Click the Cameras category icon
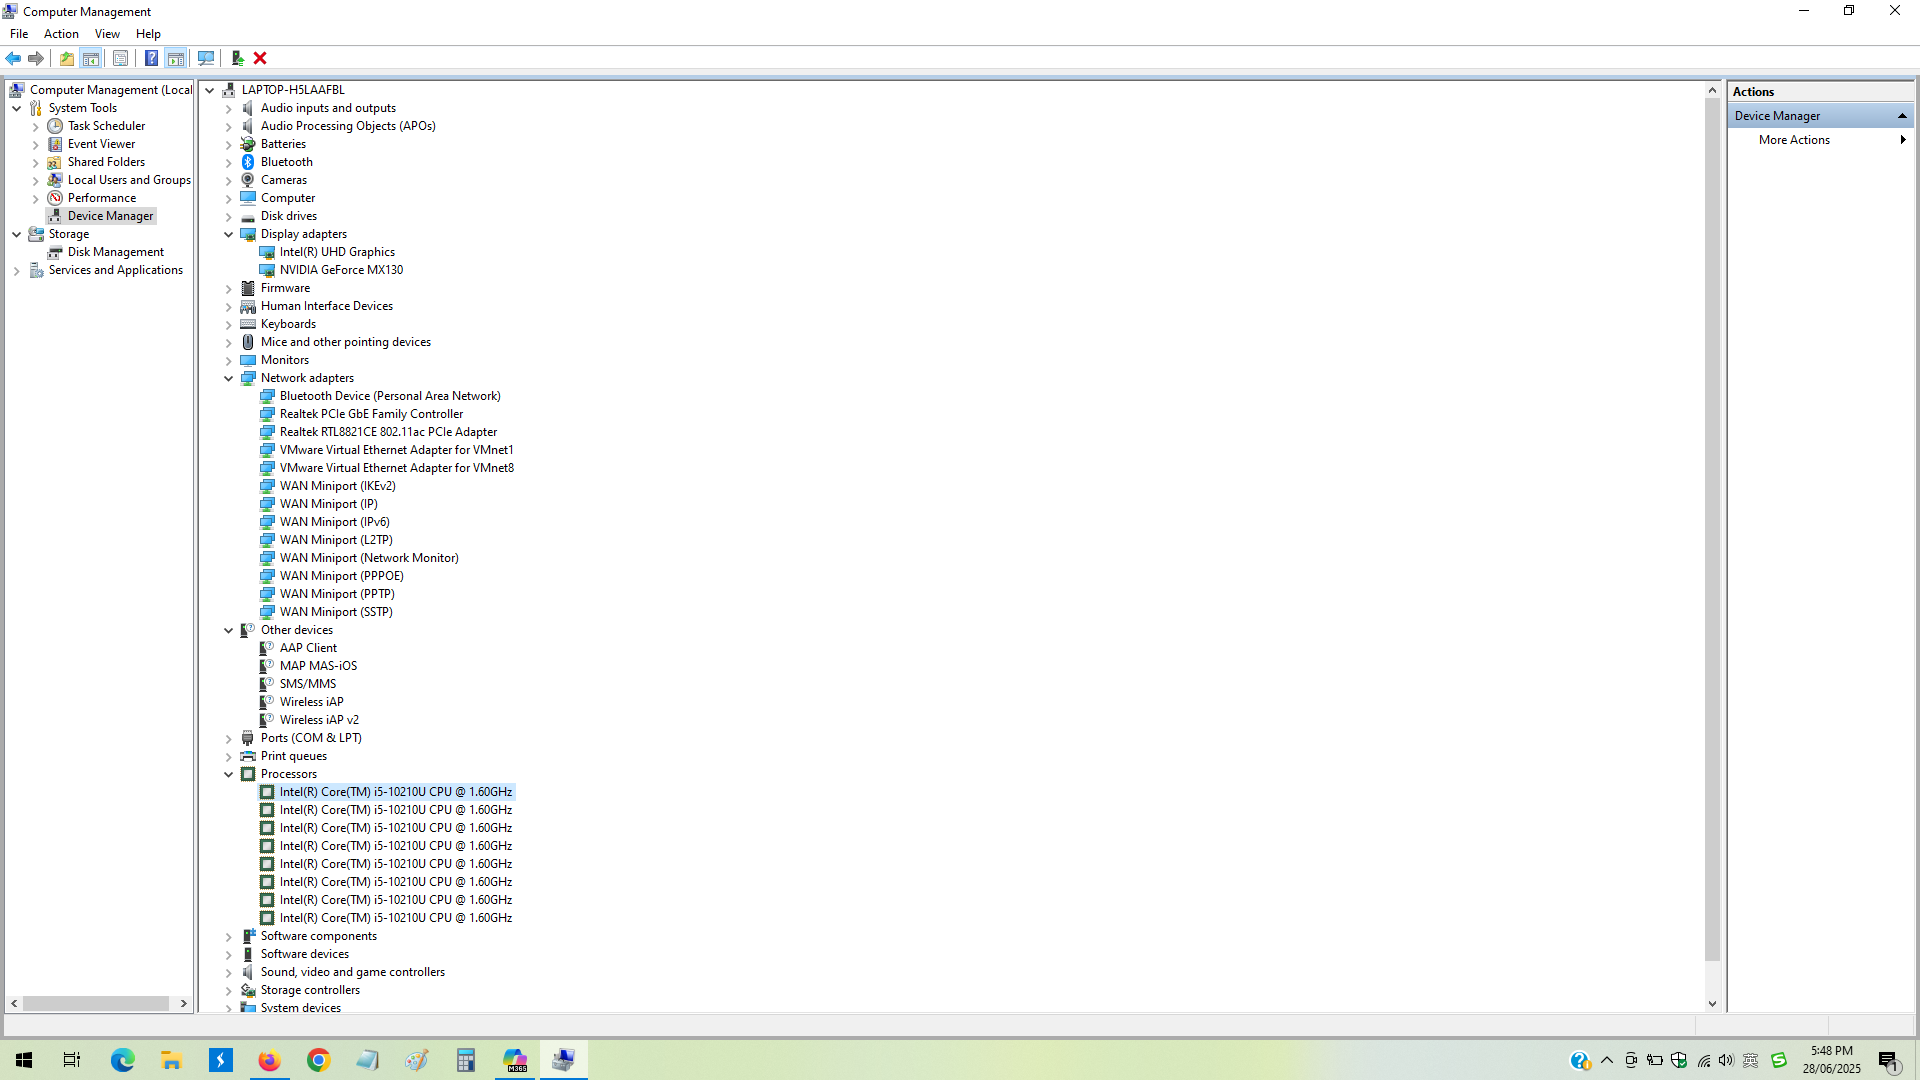Viewport: 1920px width, 1080px height. [248, 180]
